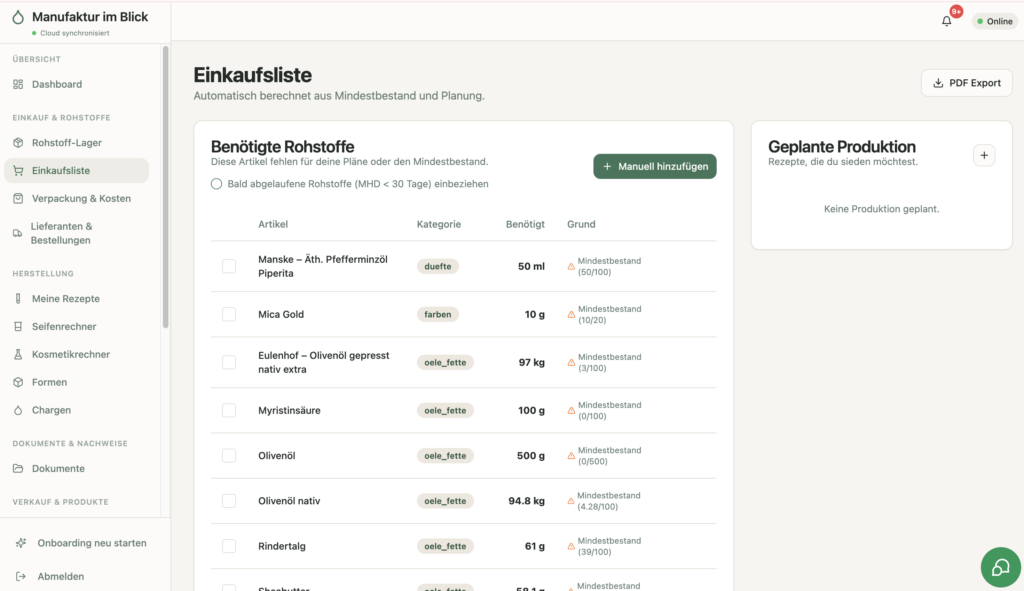
Task: Go to Rohstoff-Lager
Action: [x=76, y=142]
